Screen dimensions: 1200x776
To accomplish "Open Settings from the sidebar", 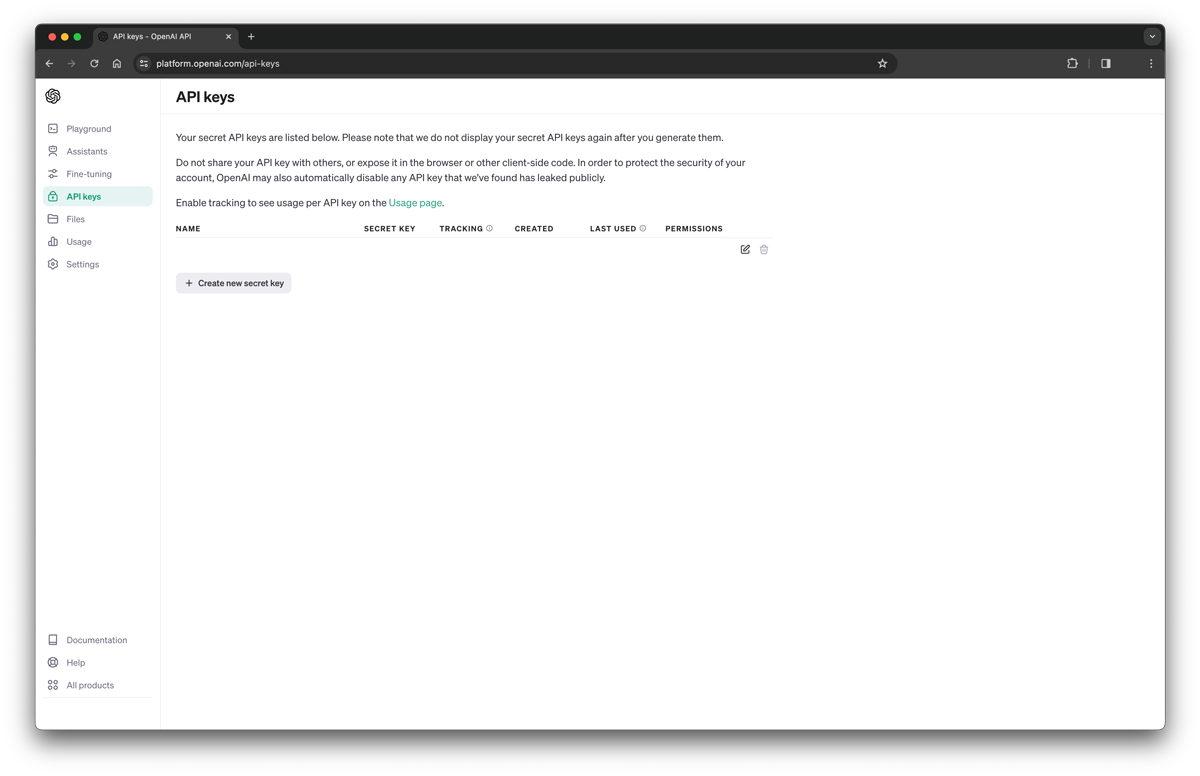I will [97, 264].
